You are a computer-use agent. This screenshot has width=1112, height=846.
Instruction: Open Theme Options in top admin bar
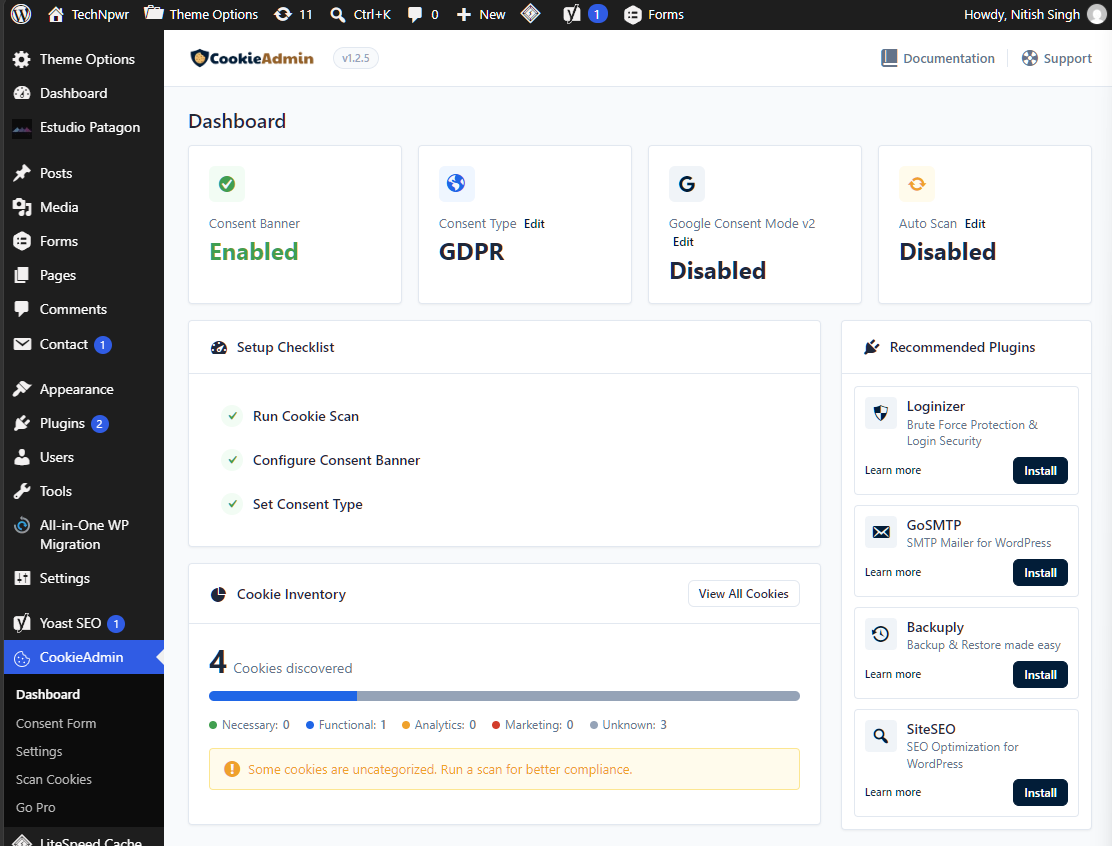click(201, 14)
